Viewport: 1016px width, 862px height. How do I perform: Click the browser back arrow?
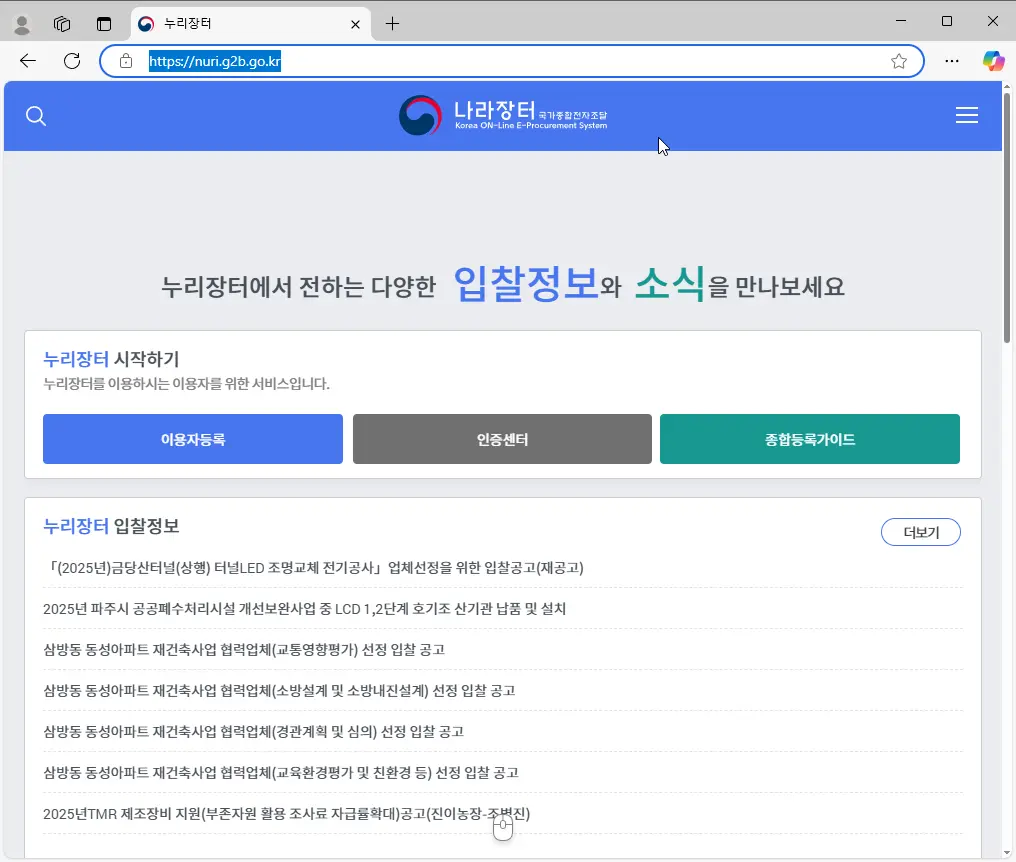pyautogui.click(x=27, y=61)
